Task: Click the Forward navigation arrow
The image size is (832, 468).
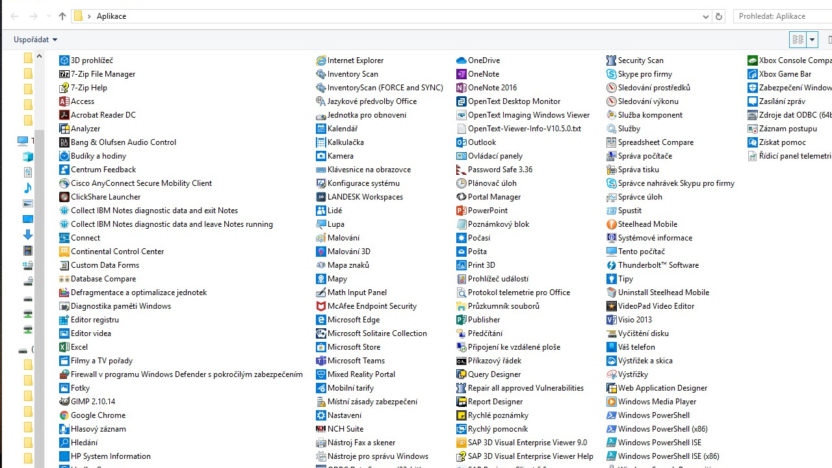Action: pos(33,16)
